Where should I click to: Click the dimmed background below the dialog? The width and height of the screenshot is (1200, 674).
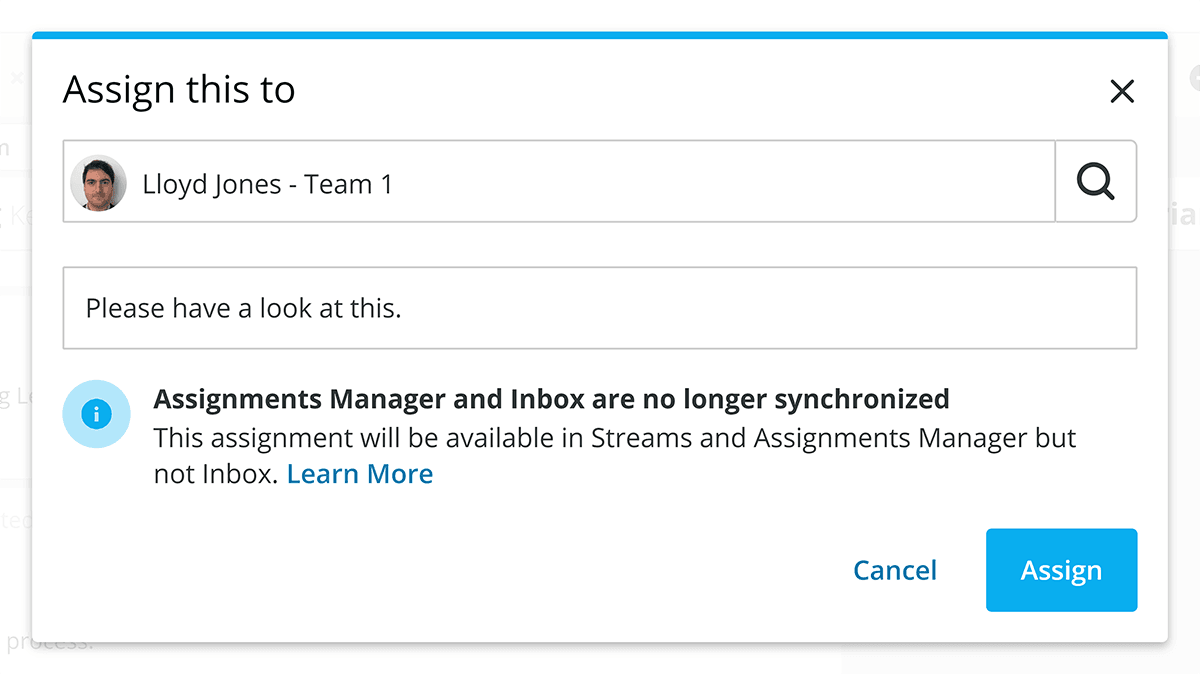coord(600,659)
